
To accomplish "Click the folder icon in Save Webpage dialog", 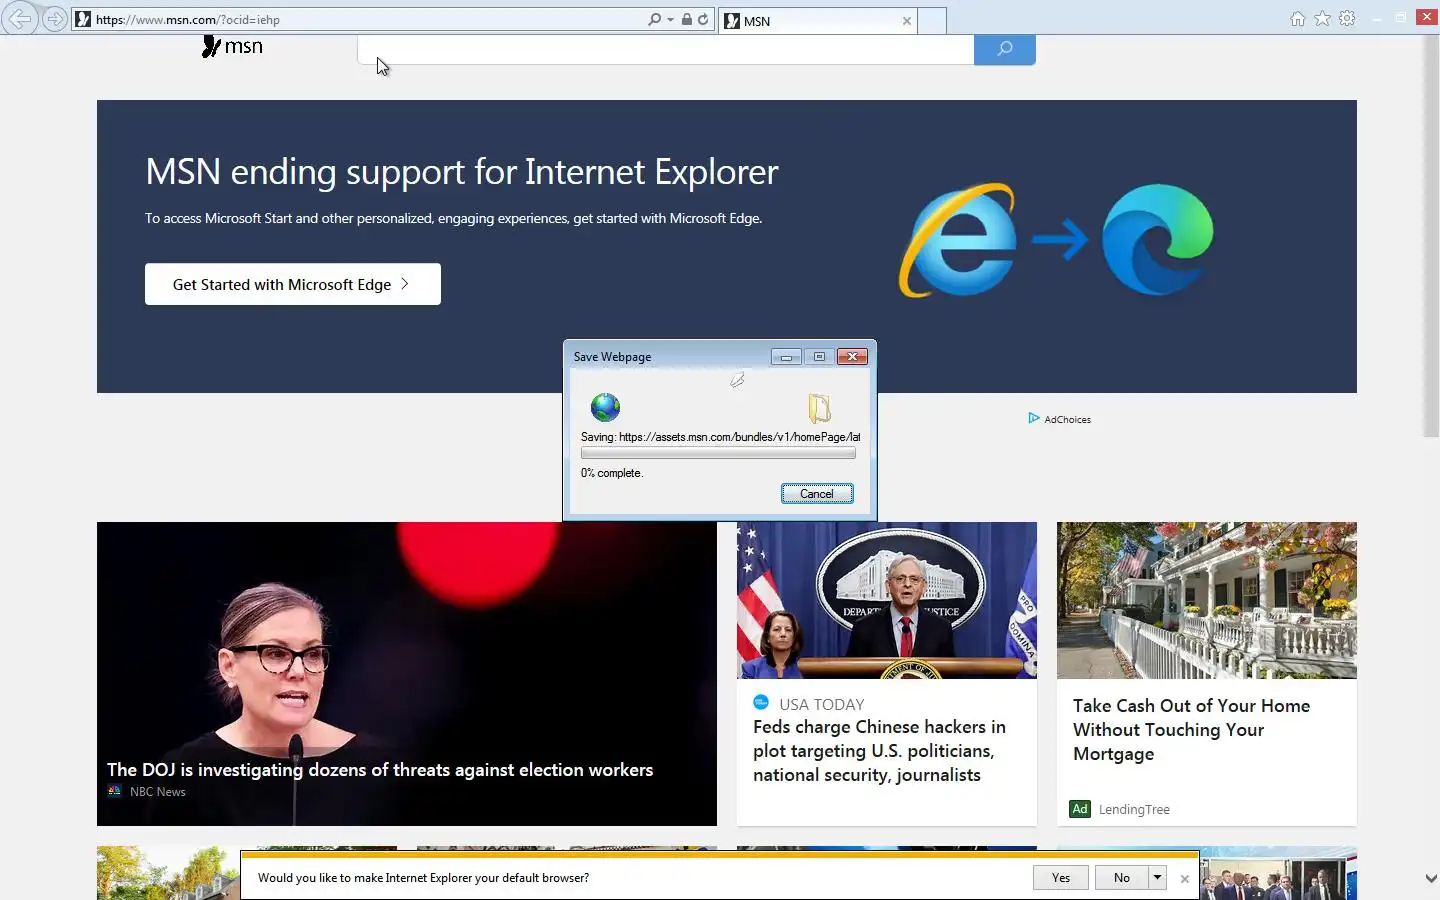I will [819, 407].
